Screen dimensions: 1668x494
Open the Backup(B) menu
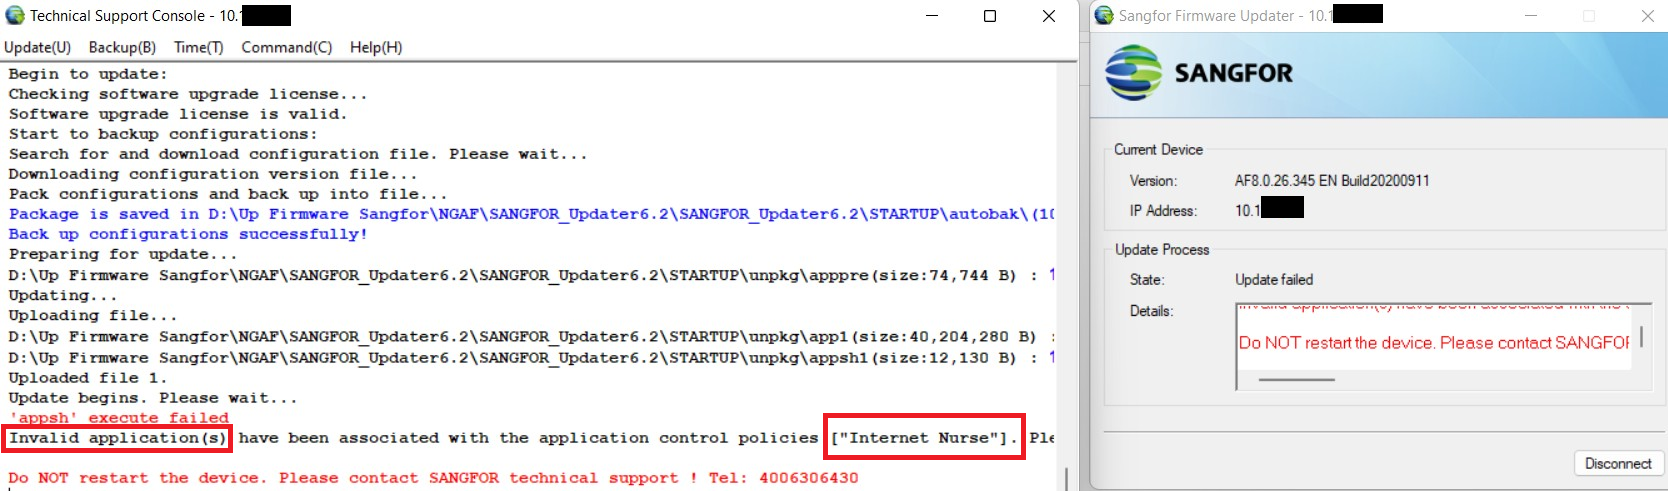pos(122,47)
